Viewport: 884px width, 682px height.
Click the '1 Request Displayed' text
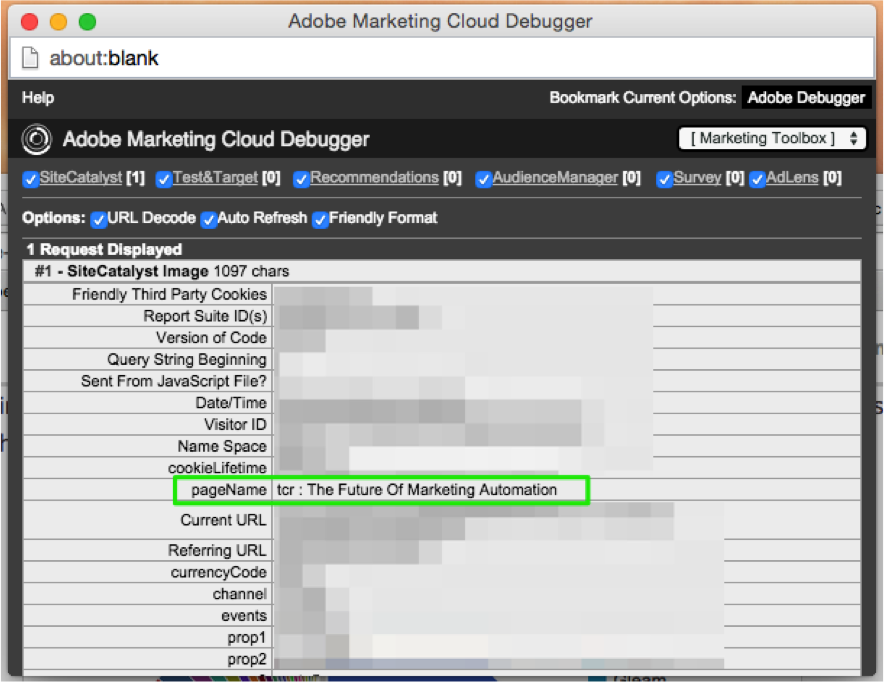[x=104, y=250]
